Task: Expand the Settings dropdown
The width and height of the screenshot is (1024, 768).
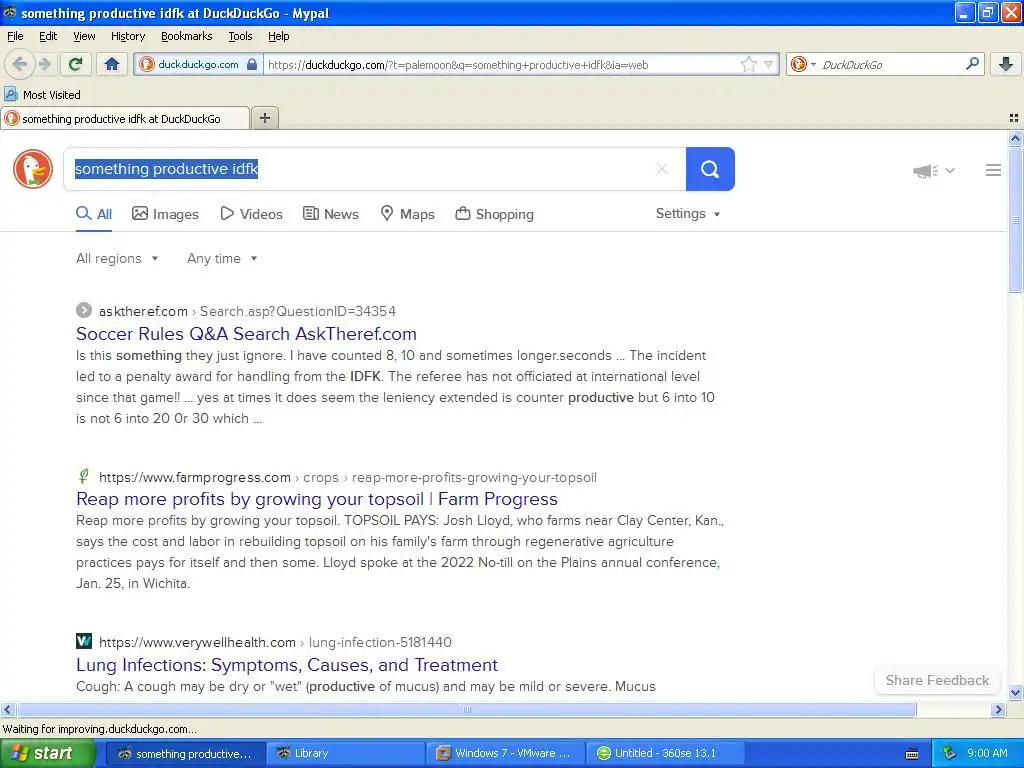Action: click(688, 214)
